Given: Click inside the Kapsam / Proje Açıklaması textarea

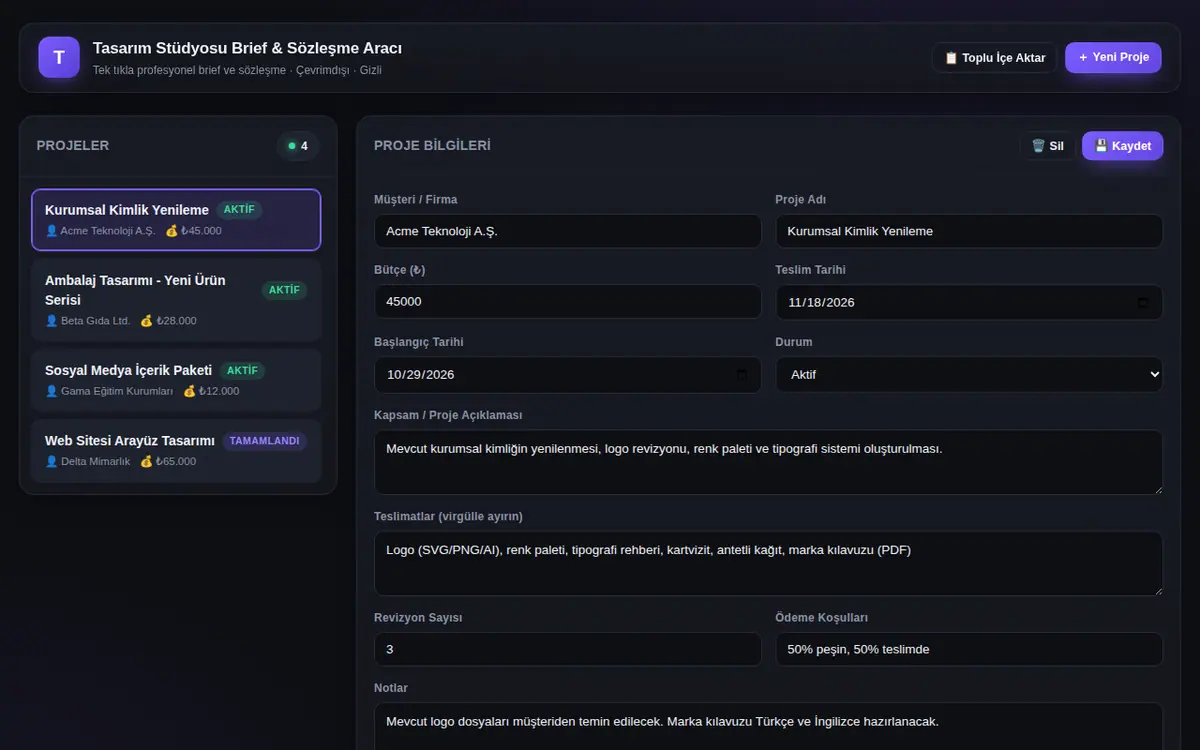Looking at the screenshot, I should point(768,462).
